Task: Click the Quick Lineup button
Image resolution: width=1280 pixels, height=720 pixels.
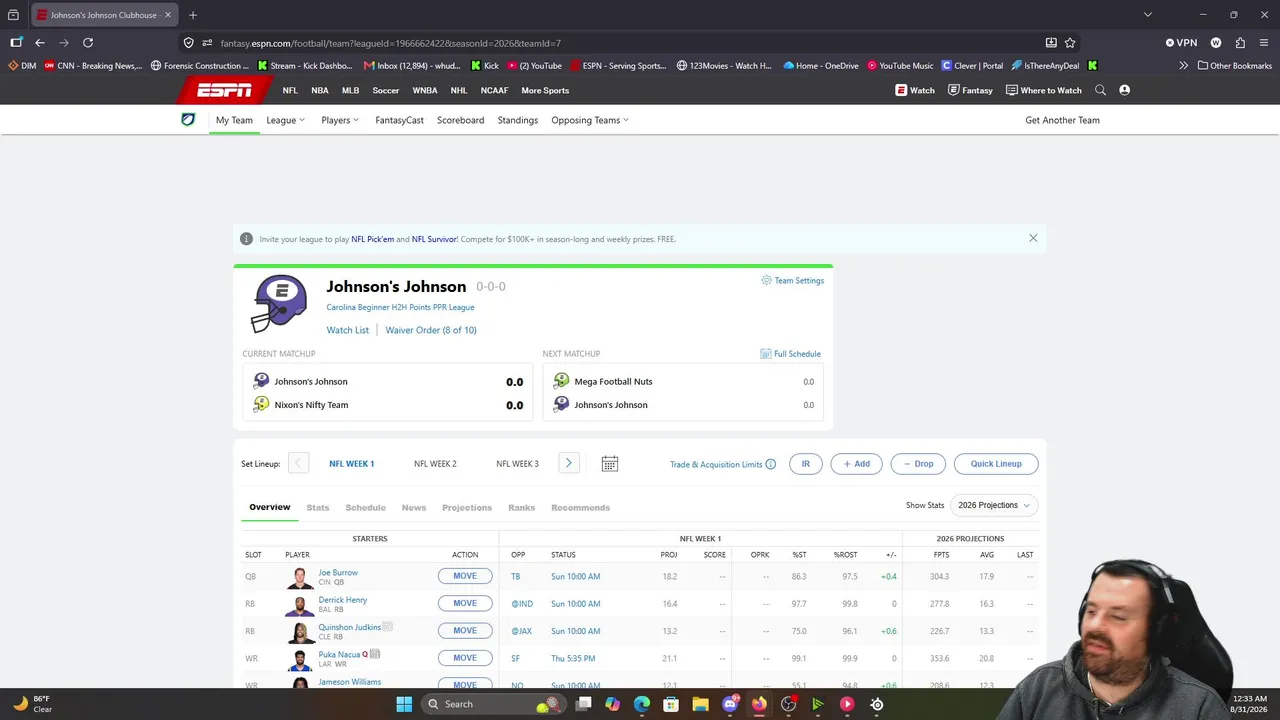Action: click(x=996, y=464)
